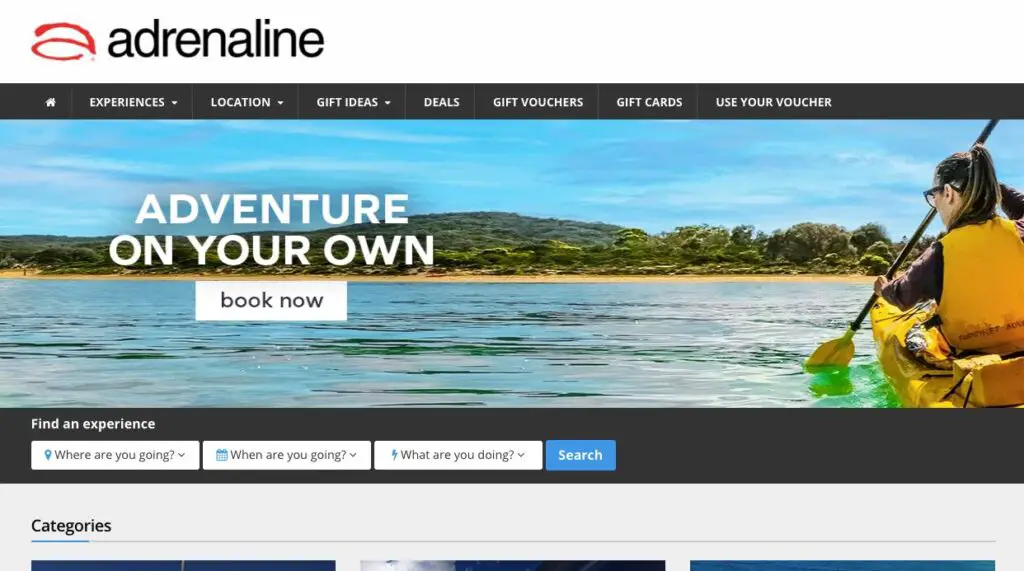Open USE YOUR VOUCHER page
This screenshot has height=571, width=1024.
pyautogui.click(x=773, y=102)
